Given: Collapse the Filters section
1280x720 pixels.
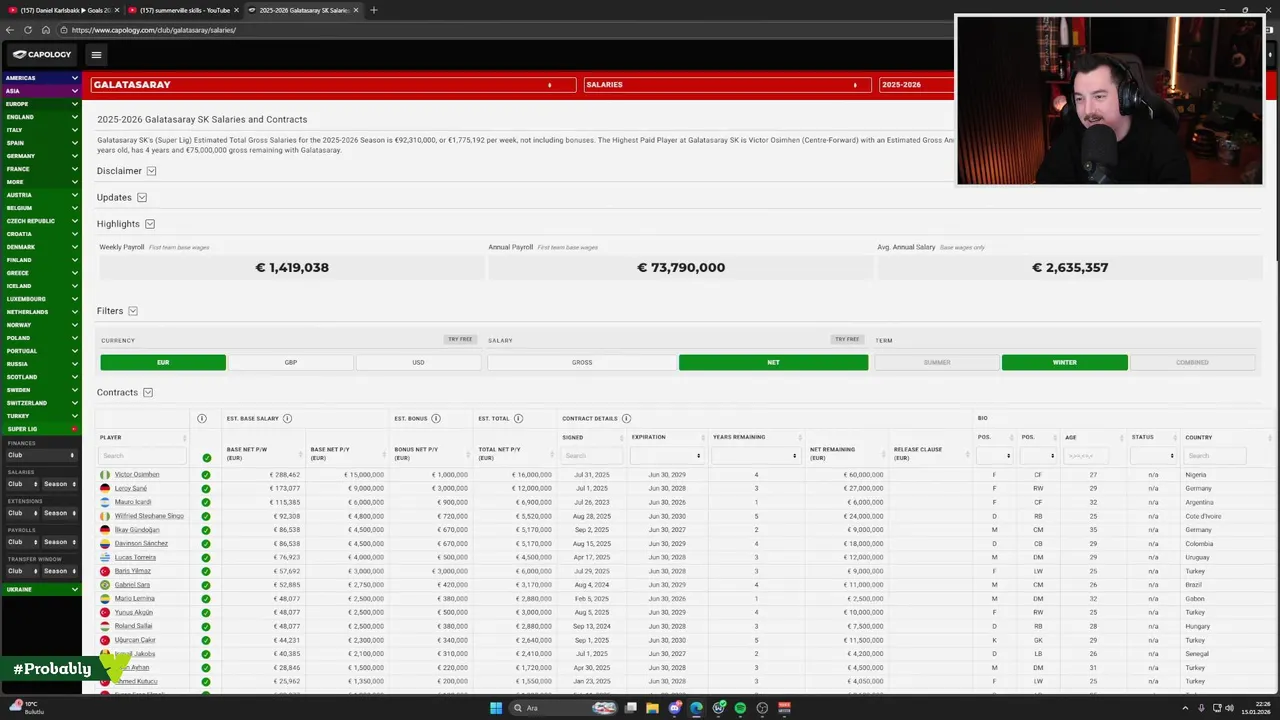Looking at the screenshot, I should 132,311.
